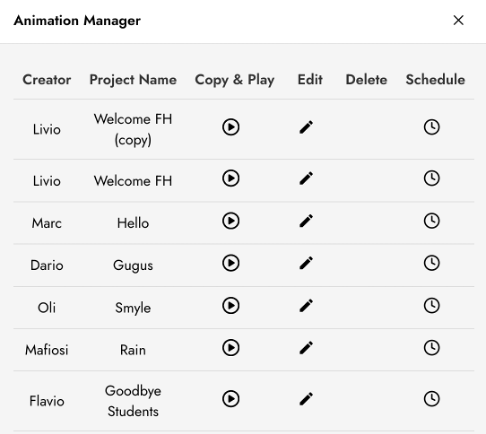Select the 'Smyle' project name cell
This screenshot has width=486, height=434.
tap(133, 308)
